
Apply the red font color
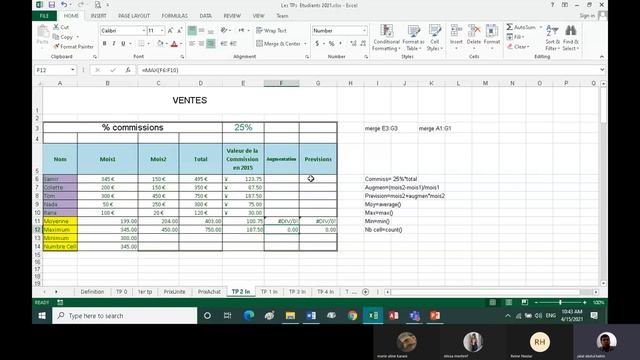point(174,44)
